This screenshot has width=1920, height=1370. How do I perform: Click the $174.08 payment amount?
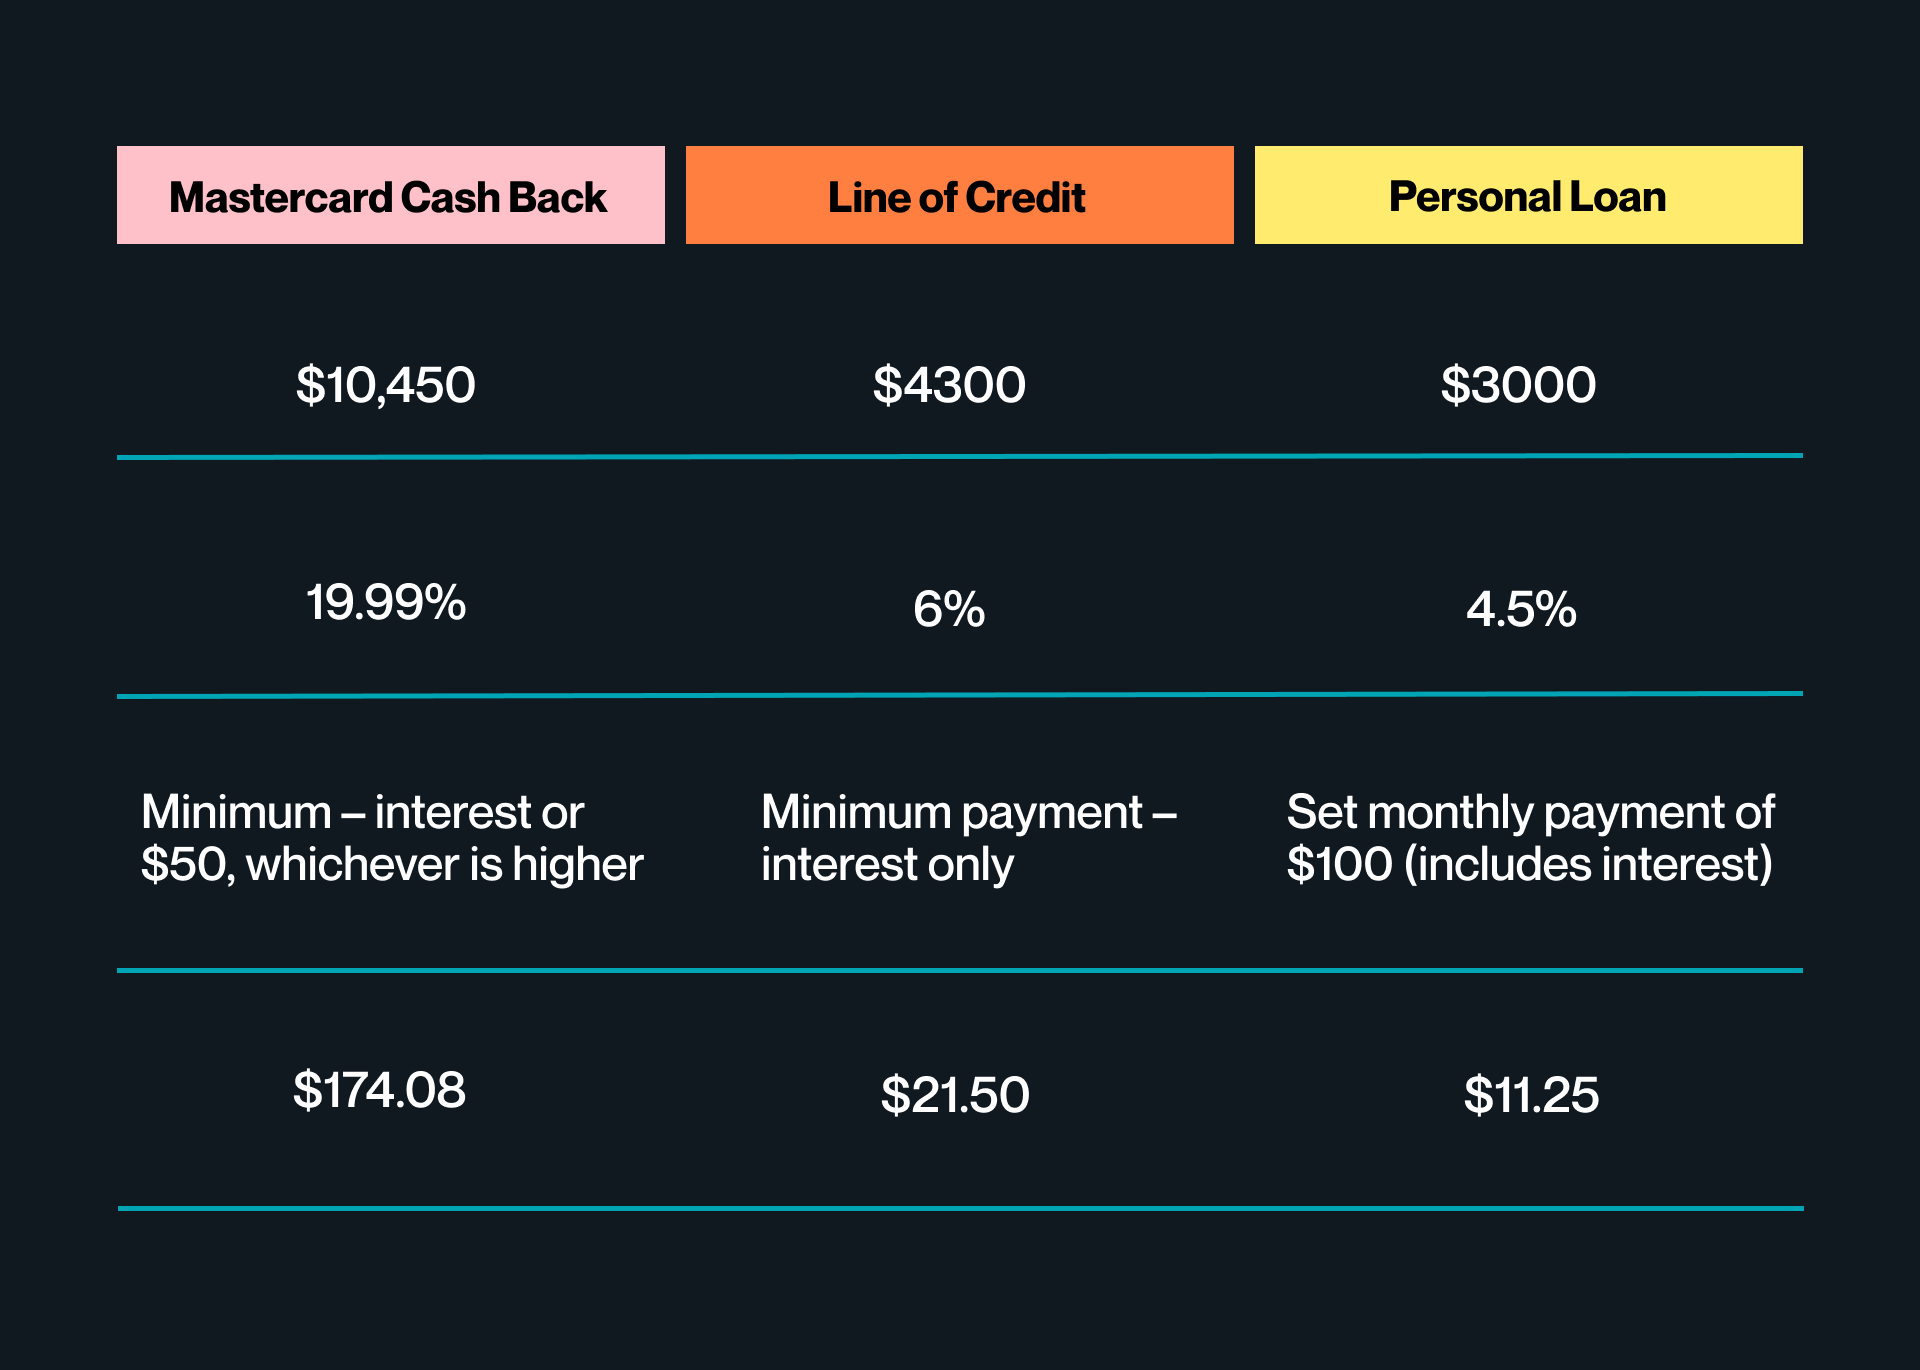tap(379, 1090)
